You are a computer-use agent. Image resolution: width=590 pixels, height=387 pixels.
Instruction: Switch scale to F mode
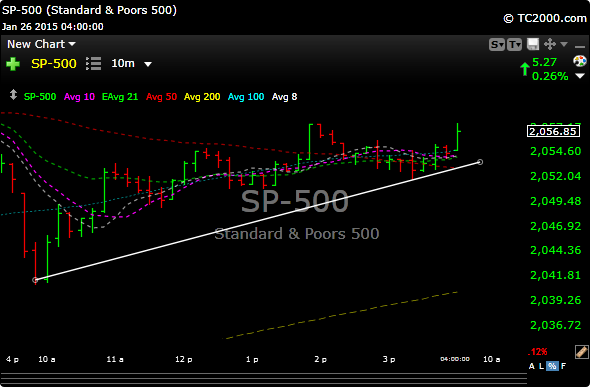[x=563, y=366]
